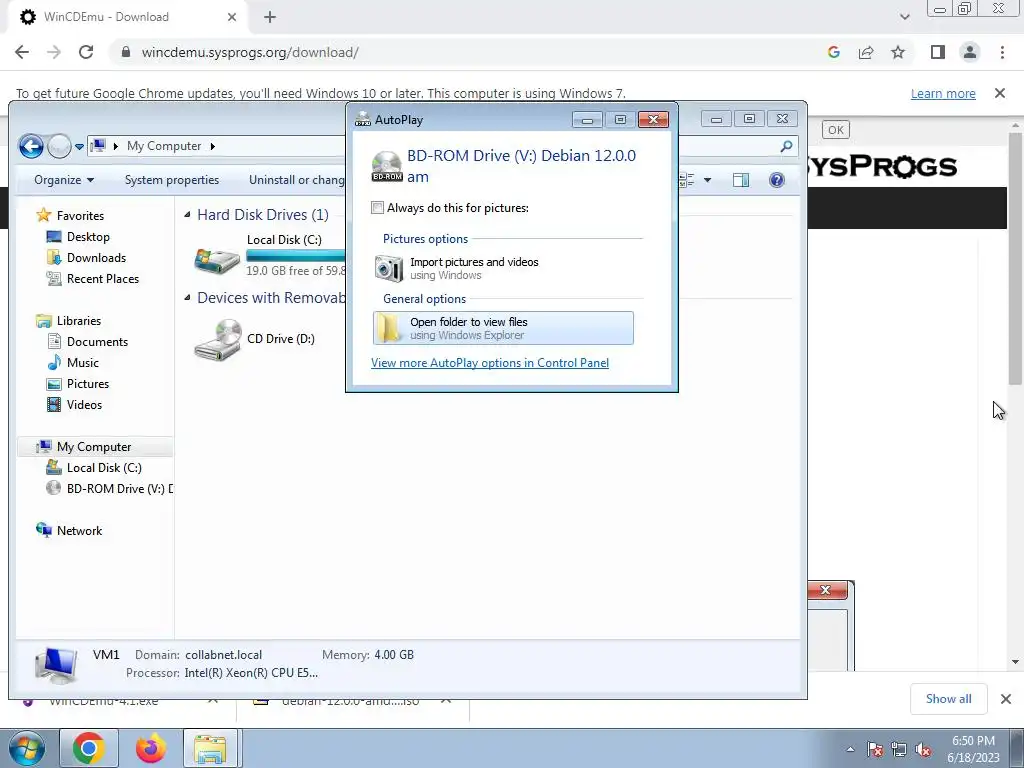Viewport: 1024px width, 768px height.
Task: Open the view options dropdown arrow
Action: (x=707, y=180)
